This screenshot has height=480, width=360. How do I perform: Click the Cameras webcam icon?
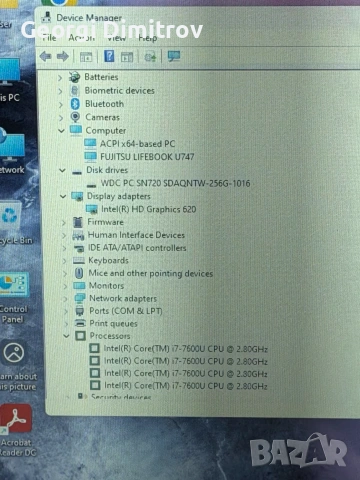tap(76, 117)
